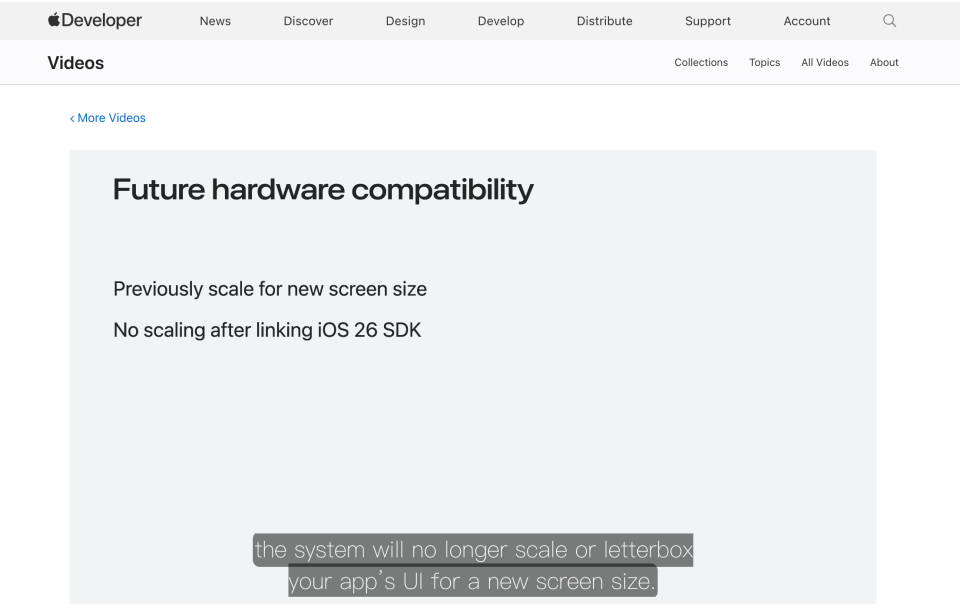Switch to the Topics tab
Screen dimensions: 960x612
click(x=765, y=62)
